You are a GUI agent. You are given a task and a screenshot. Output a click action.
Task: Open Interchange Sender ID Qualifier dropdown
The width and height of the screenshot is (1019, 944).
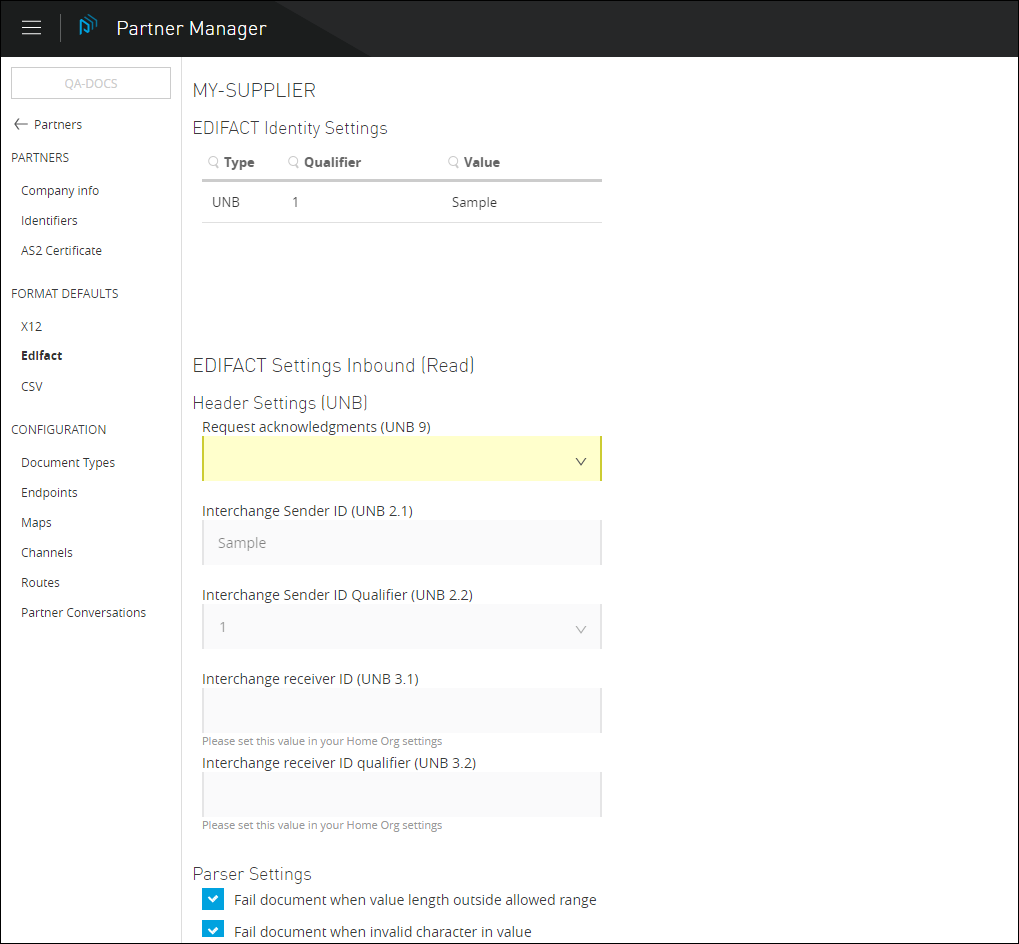pyautogui.click(x=401, y=628)
